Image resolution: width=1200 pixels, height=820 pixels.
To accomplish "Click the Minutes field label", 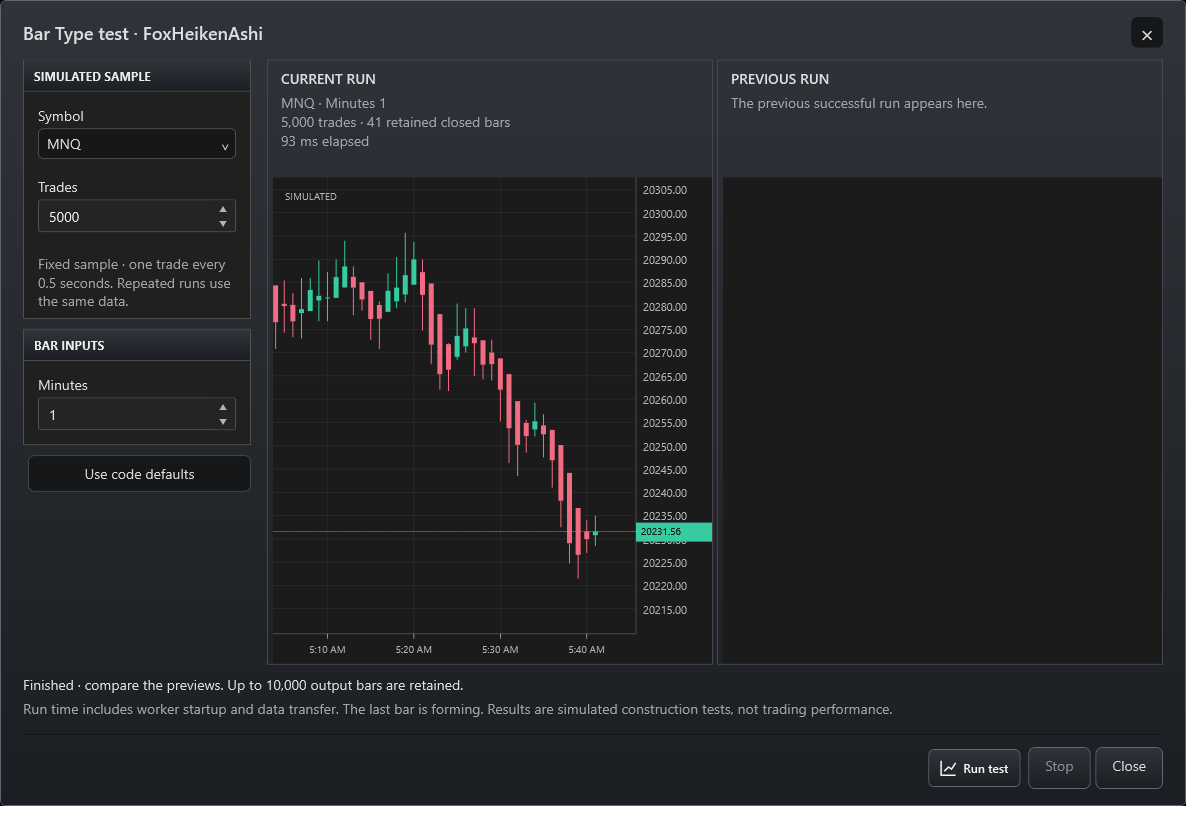I will pyautogui.click(x=63, y=385).
